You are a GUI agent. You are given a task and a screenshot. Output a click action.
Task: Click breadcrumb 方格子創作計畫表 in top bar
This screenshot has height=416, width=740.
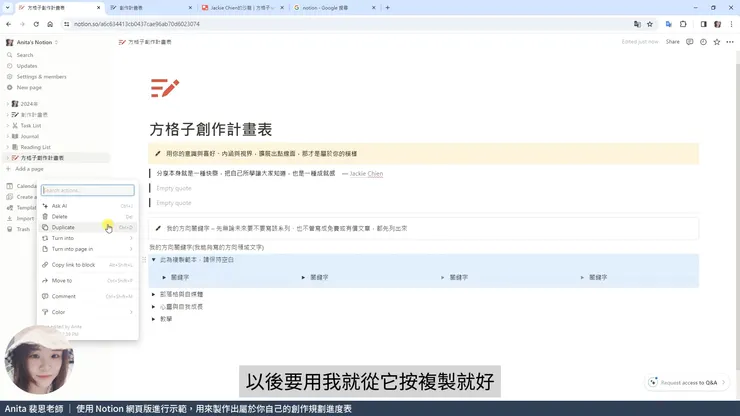[145, 42]
